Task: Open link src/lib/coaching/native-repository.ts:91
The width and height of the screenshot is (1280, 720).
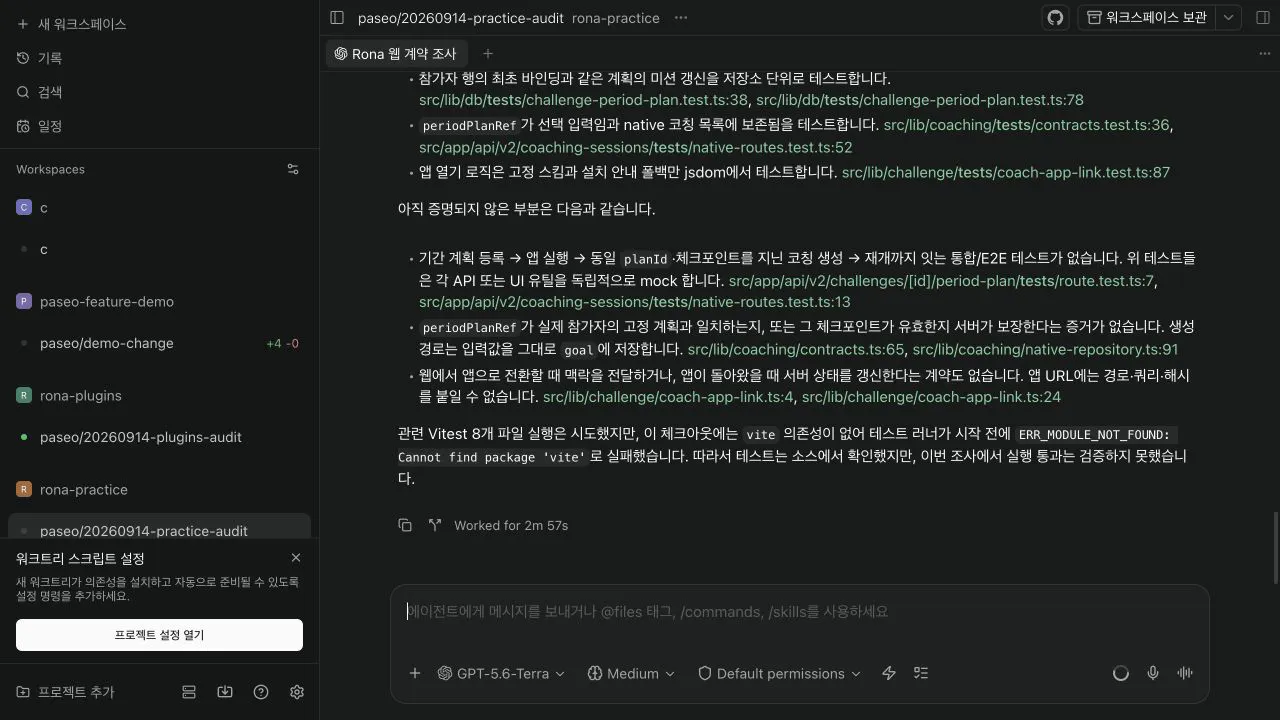Action: click(1045, 349)
